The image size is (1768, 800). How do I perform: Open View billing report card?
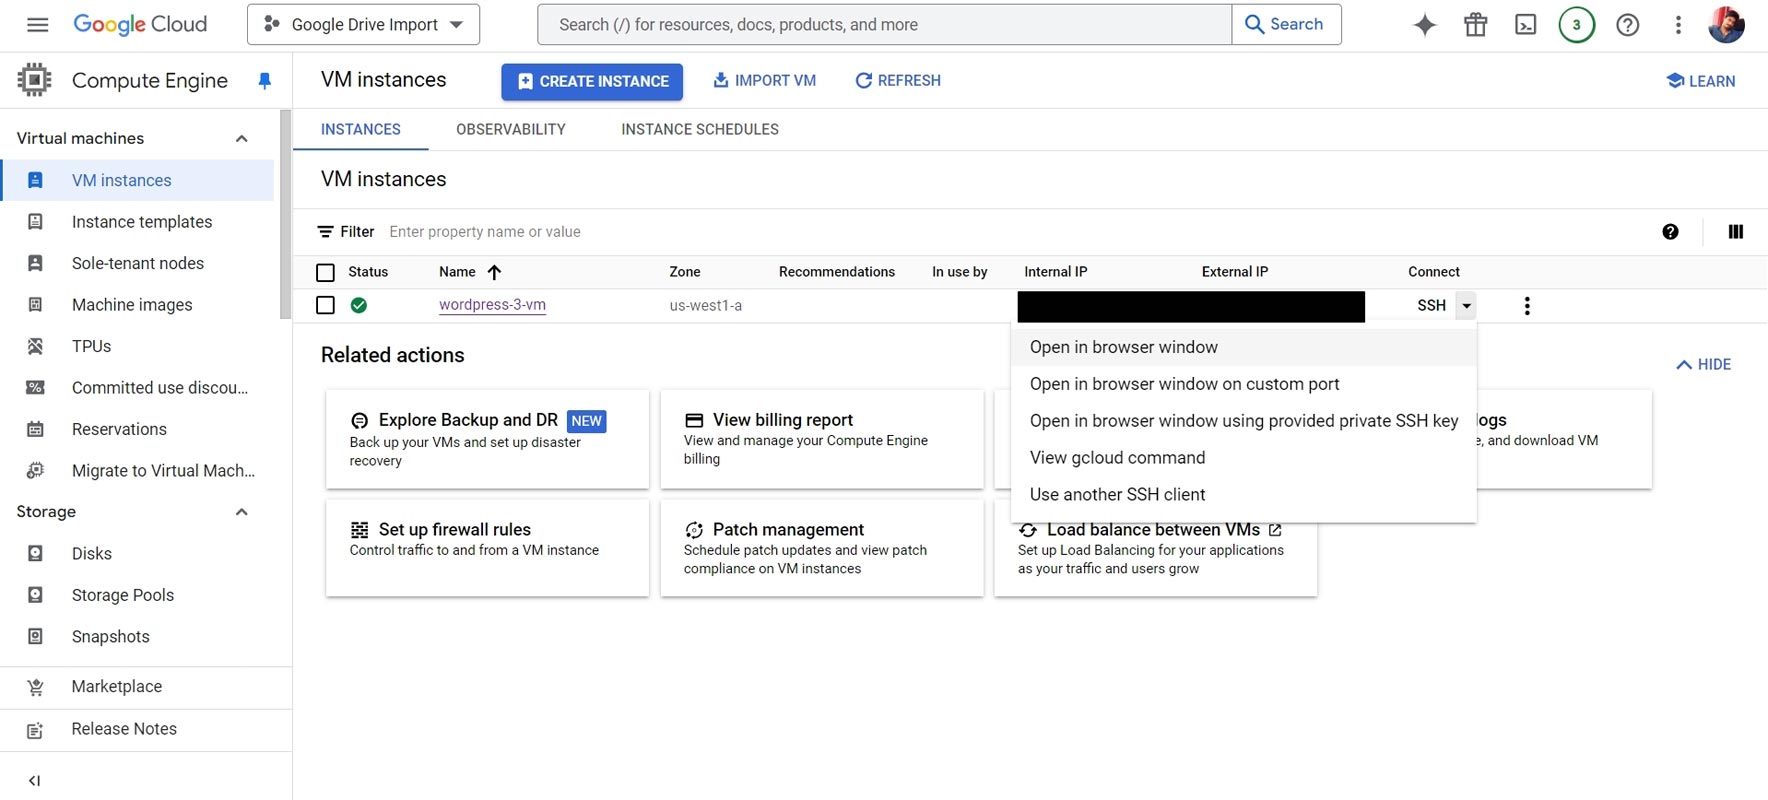pyautogui.click(x=822, y=440)
